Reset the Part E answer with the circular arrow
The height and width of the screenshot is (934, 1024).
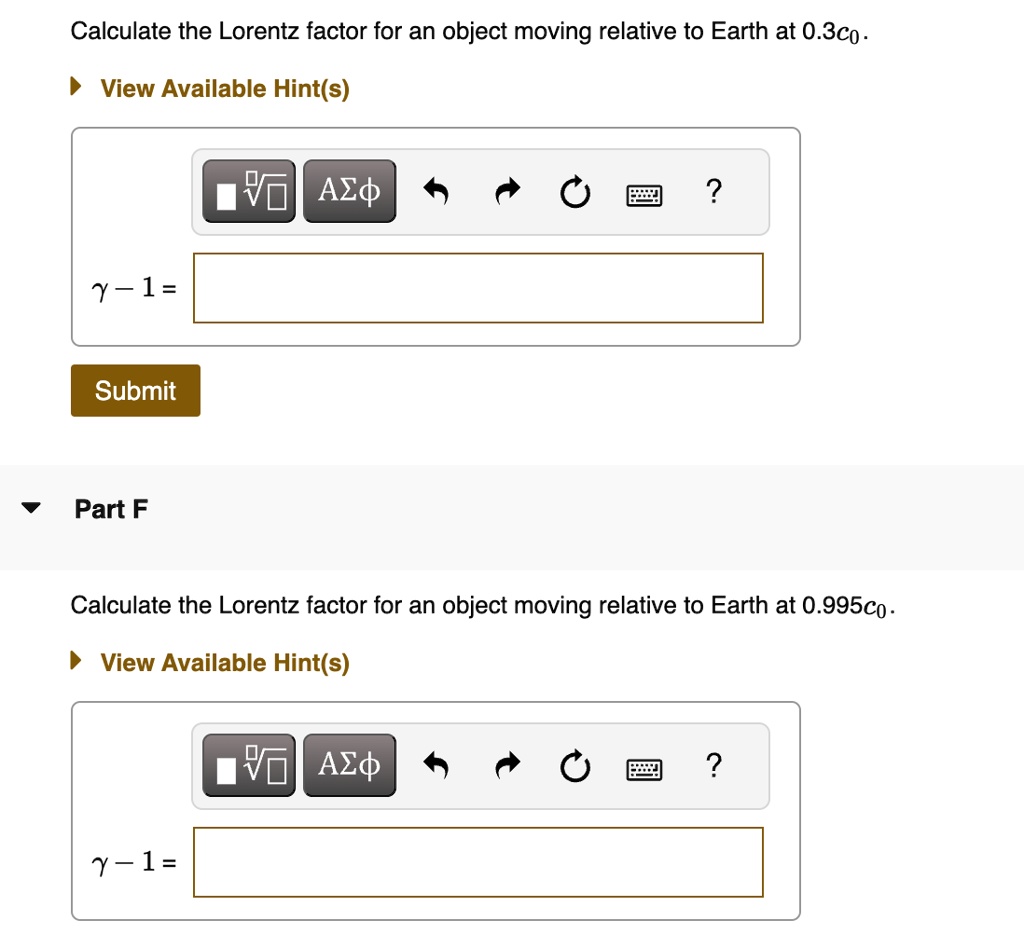574,190
